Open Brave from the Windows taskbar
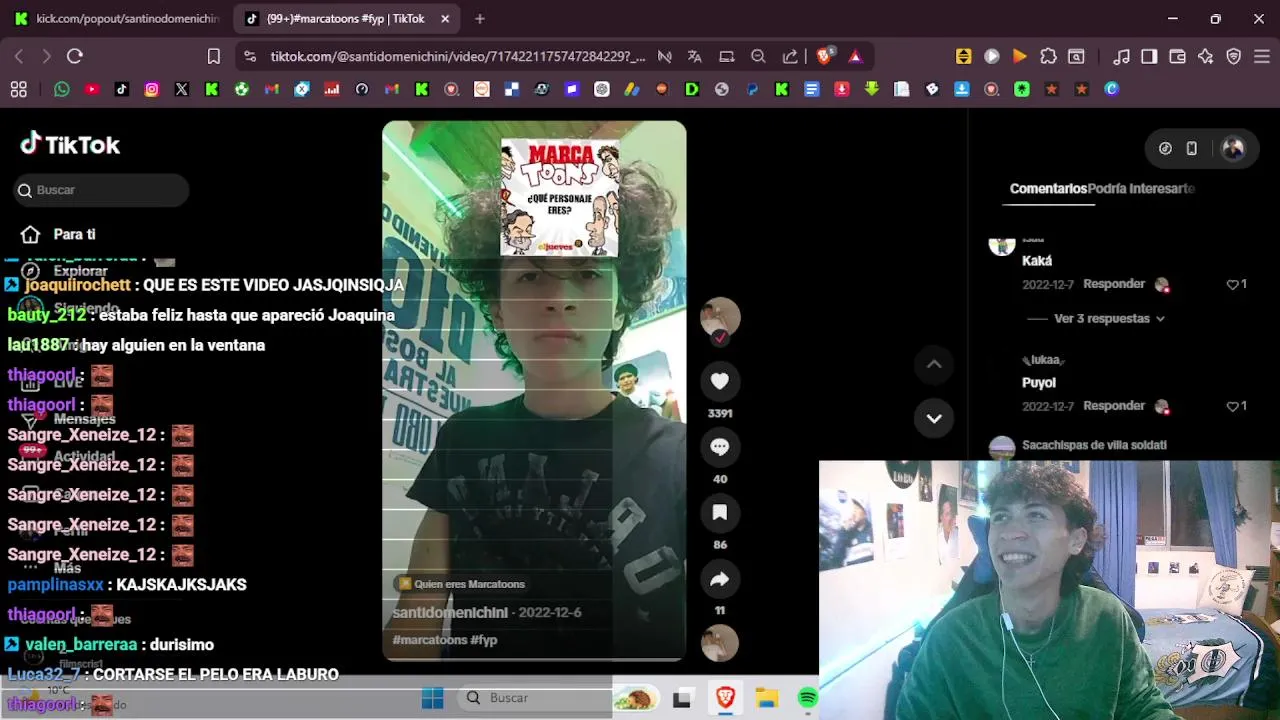Viewport: 1280px width, 720px height. pyautogui.click(x=725, y=697)
